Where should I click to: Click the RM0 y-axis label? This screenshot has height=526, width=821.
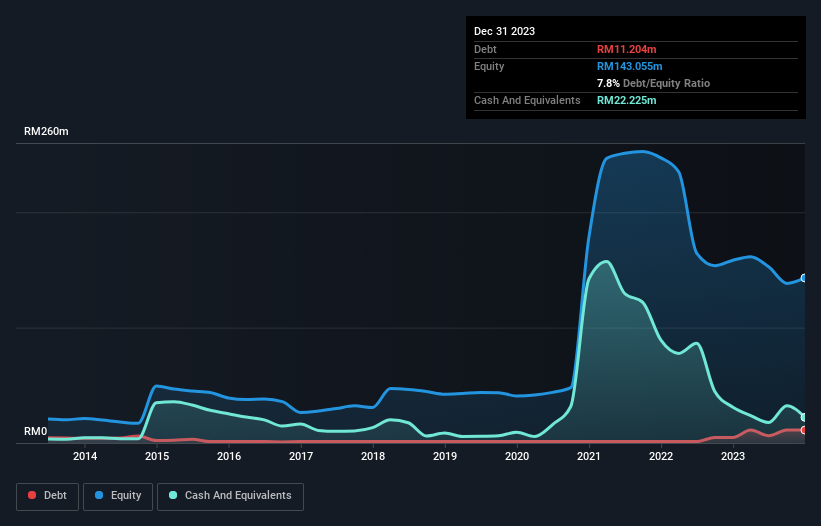(36, 431)
